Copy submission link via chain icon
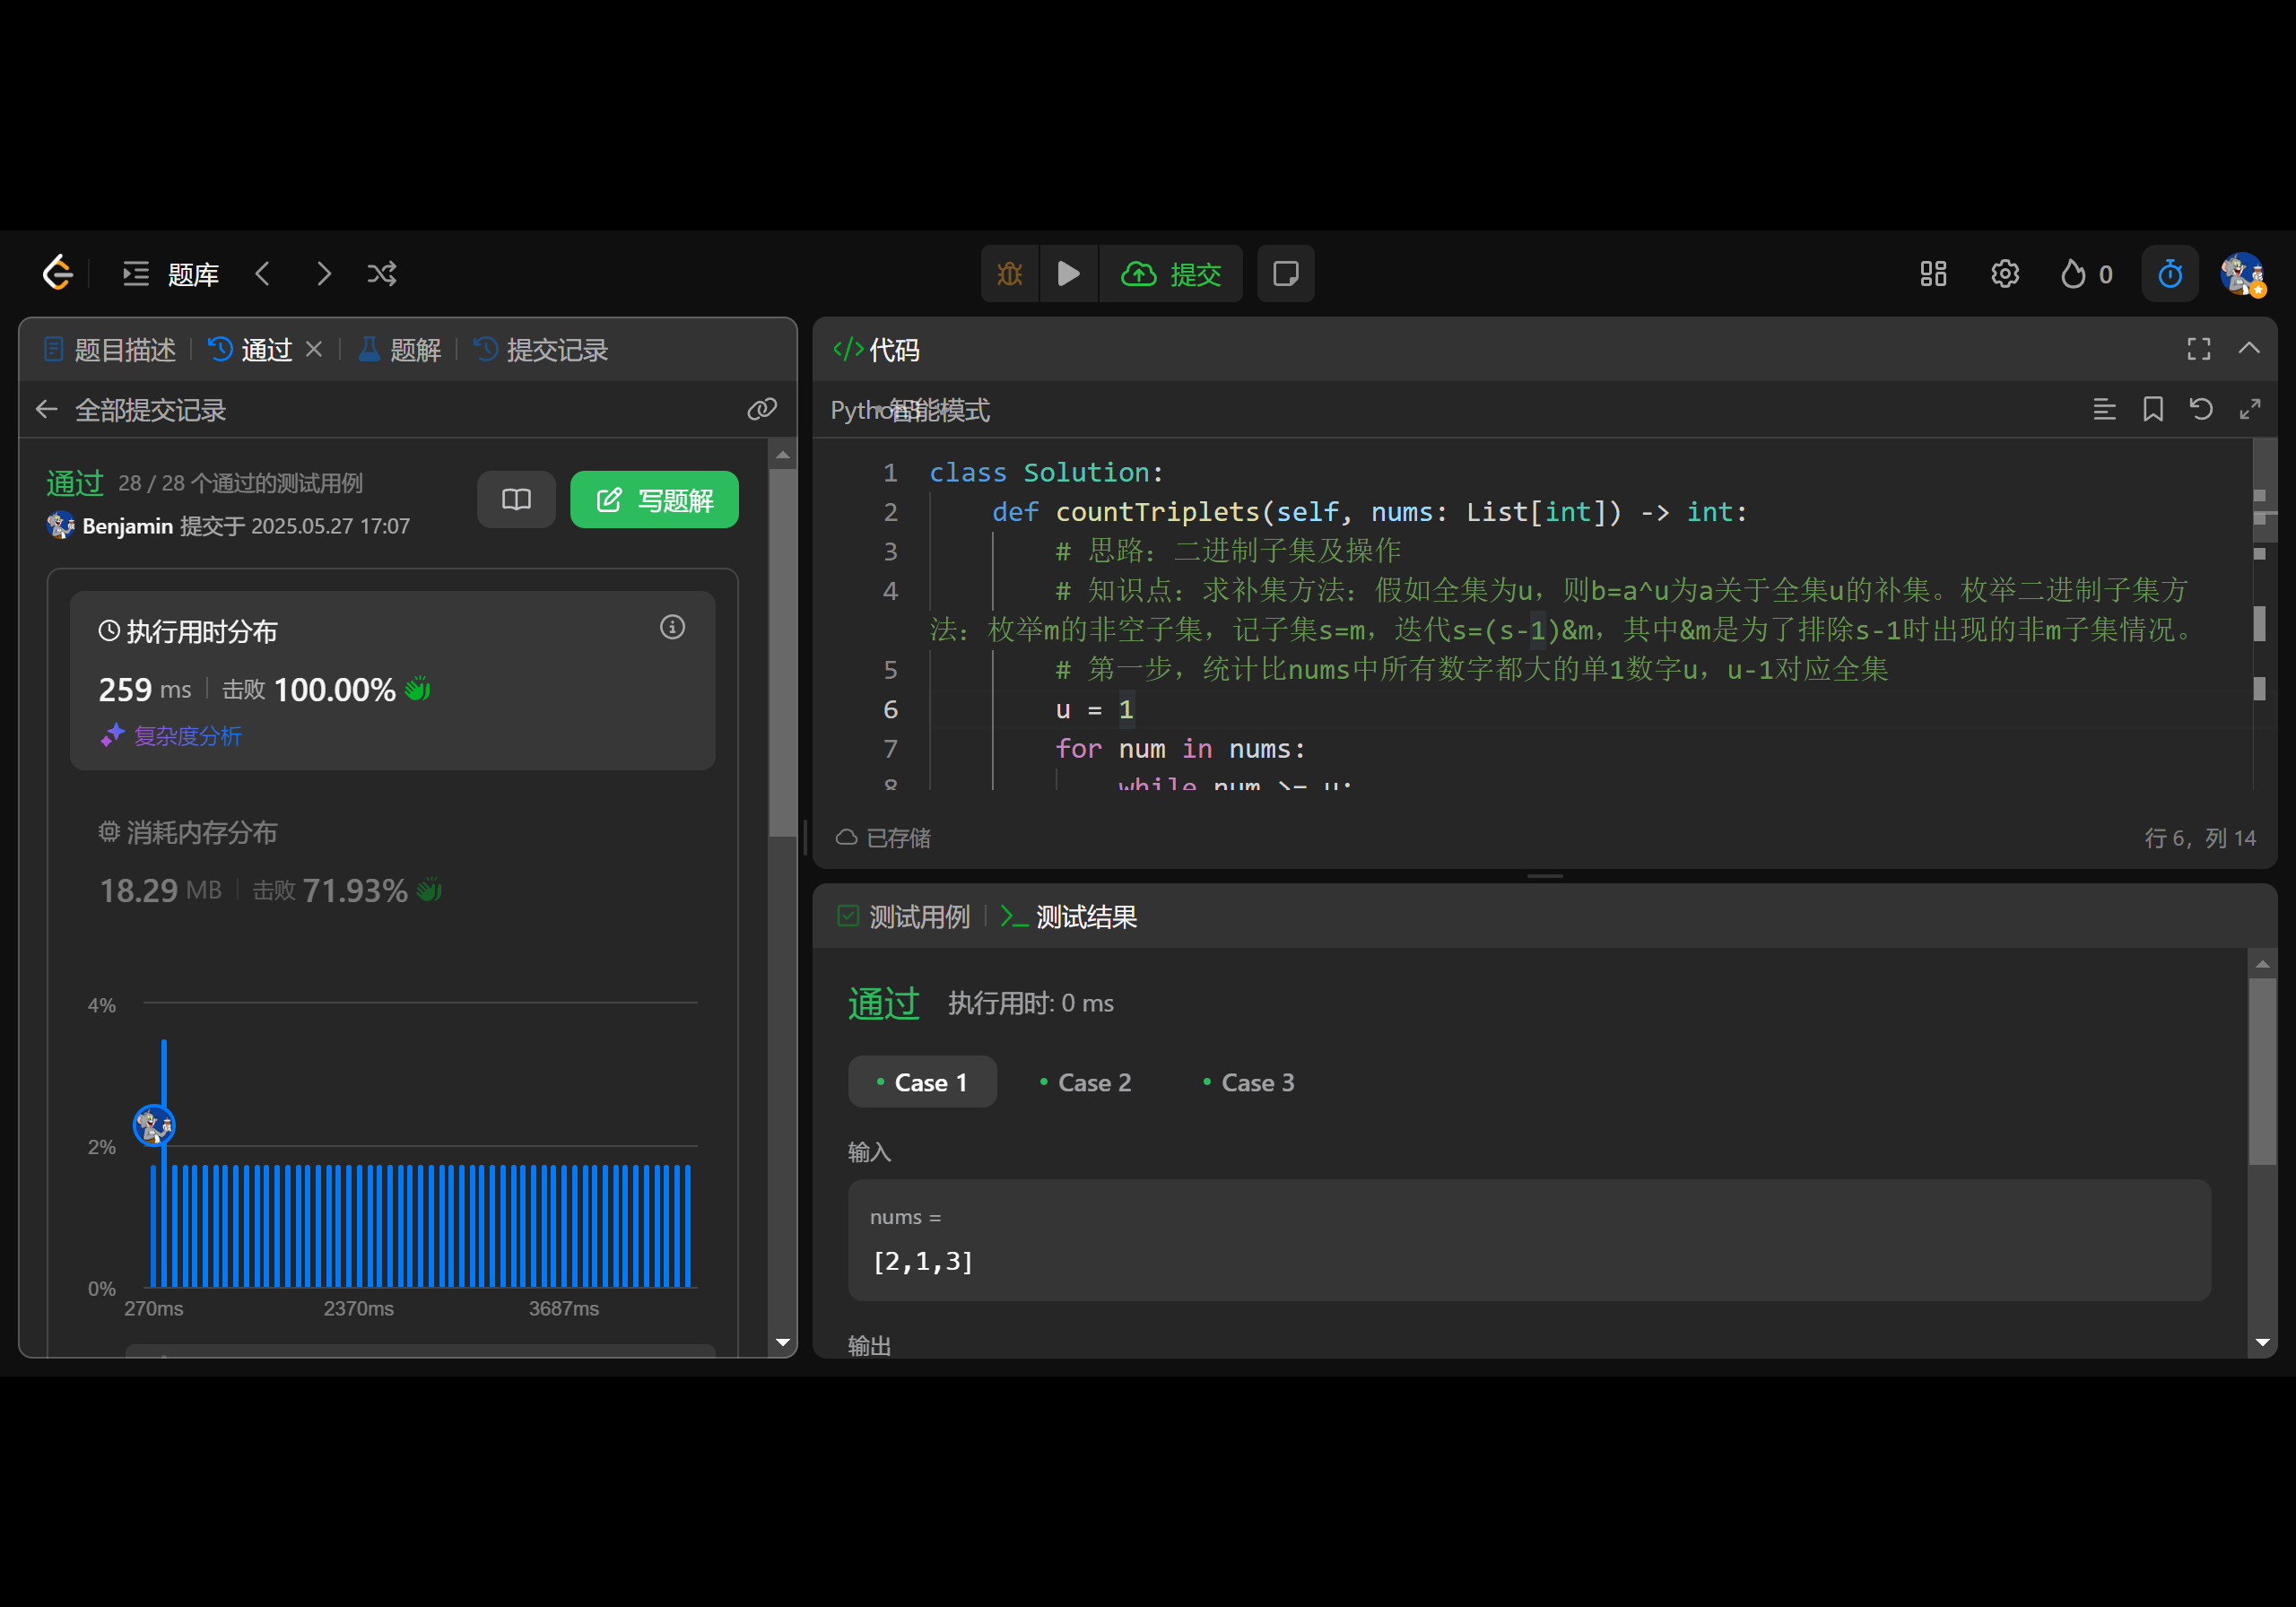Viewport: 2296px width, 1607px height. pos(761,409)
